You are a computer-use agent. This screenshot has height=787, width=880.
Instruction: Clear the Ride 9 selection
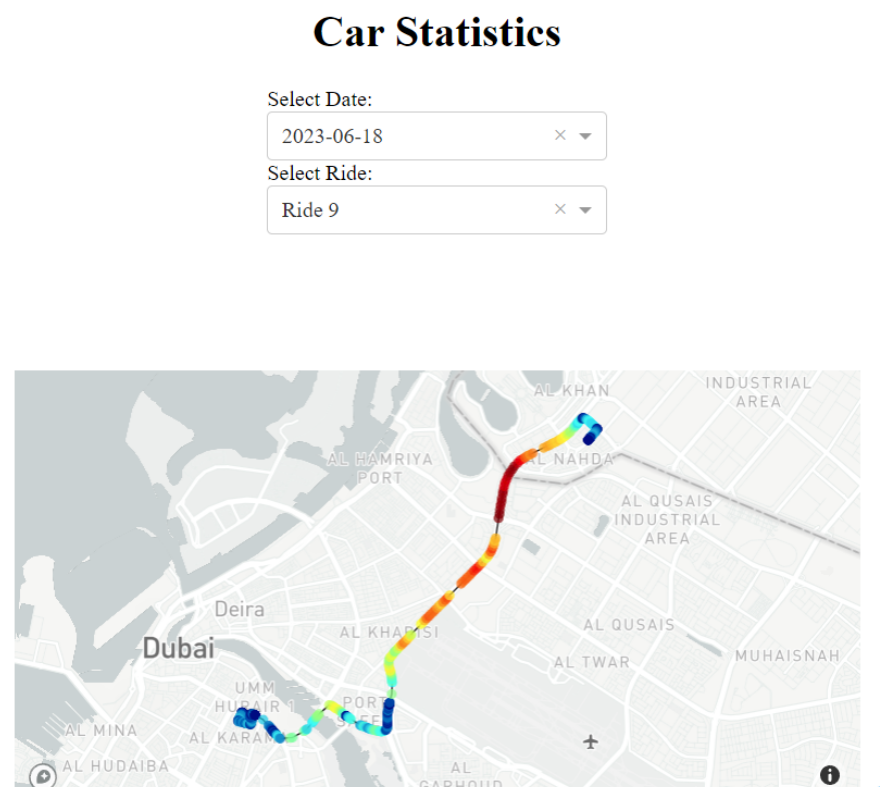(x=560, y=209)
